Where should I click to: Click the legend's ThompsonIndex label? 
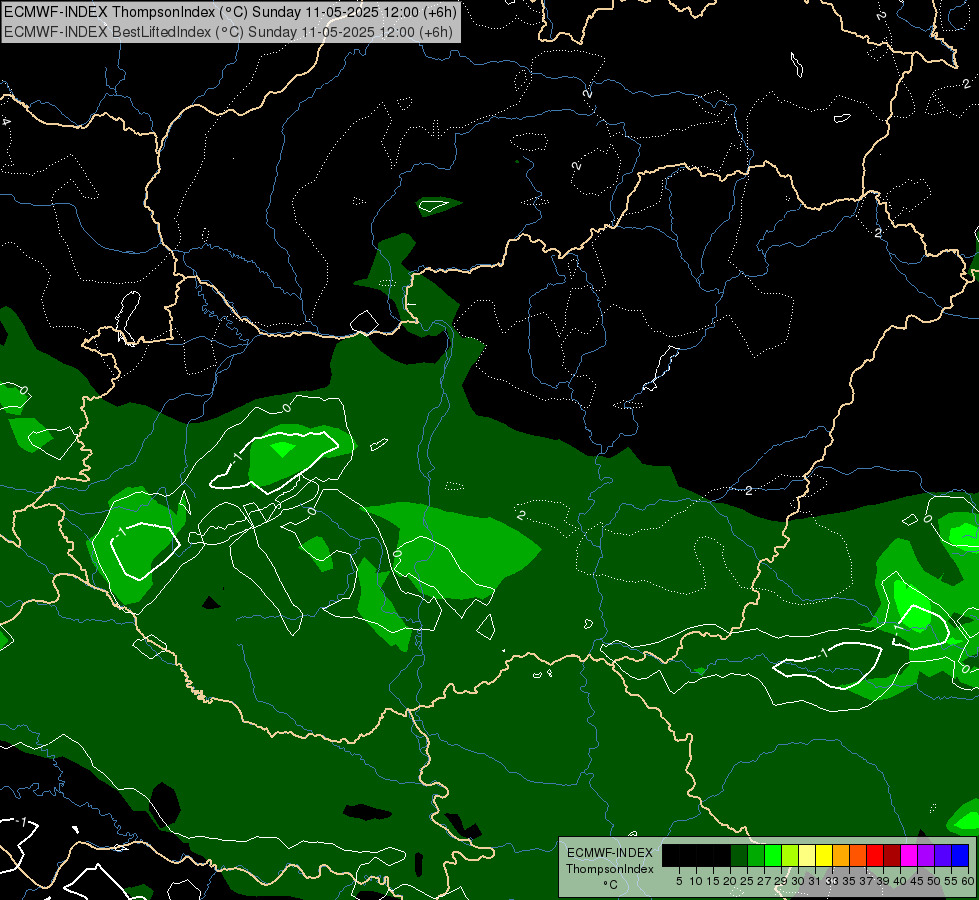click(610, 869)
